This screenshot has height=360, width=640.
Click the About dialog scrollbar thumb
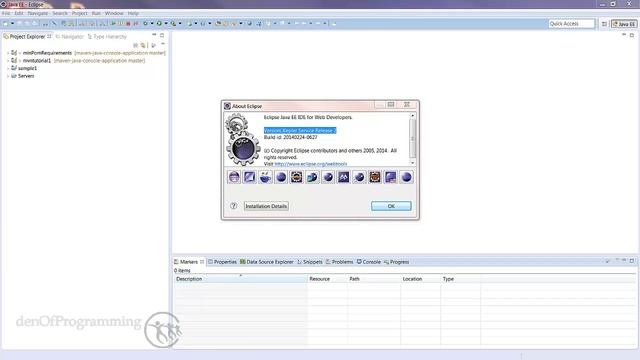(x=412, y=138)
